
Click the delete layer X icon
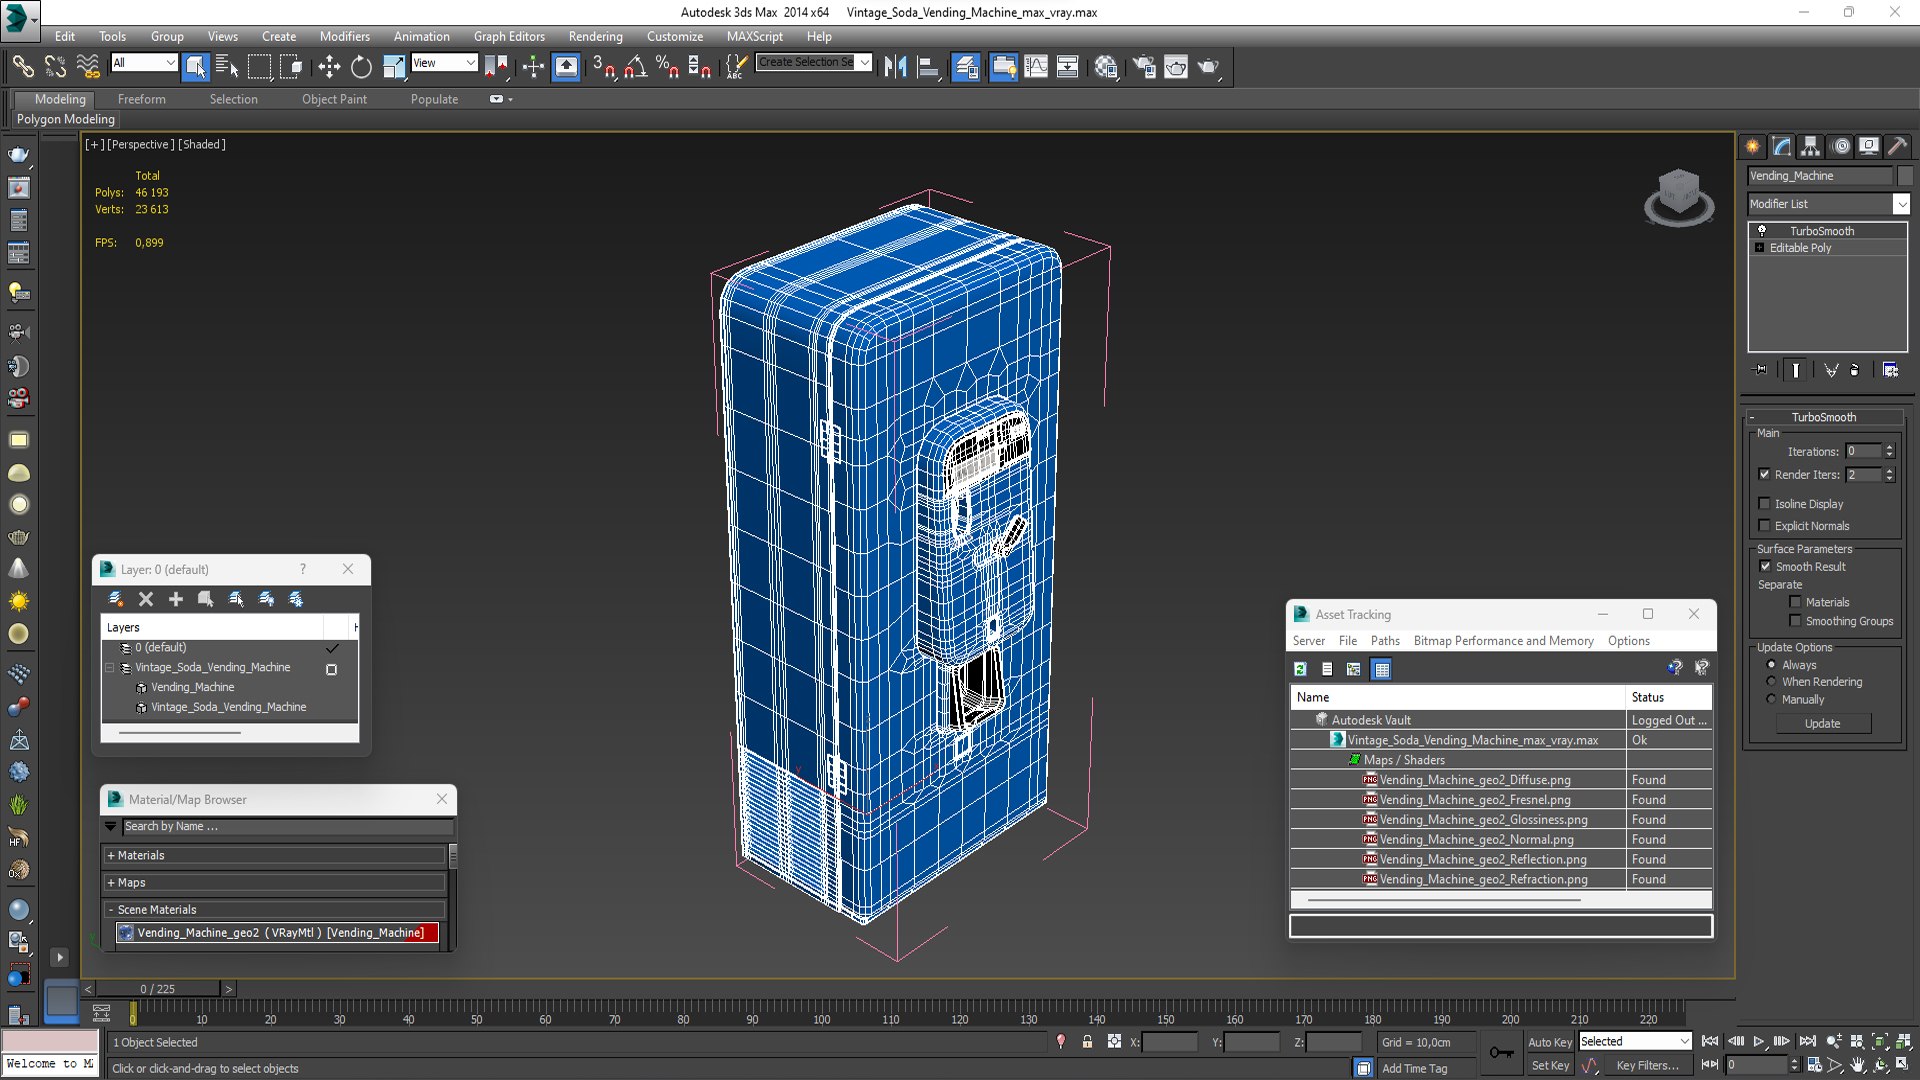pos(146,599)
